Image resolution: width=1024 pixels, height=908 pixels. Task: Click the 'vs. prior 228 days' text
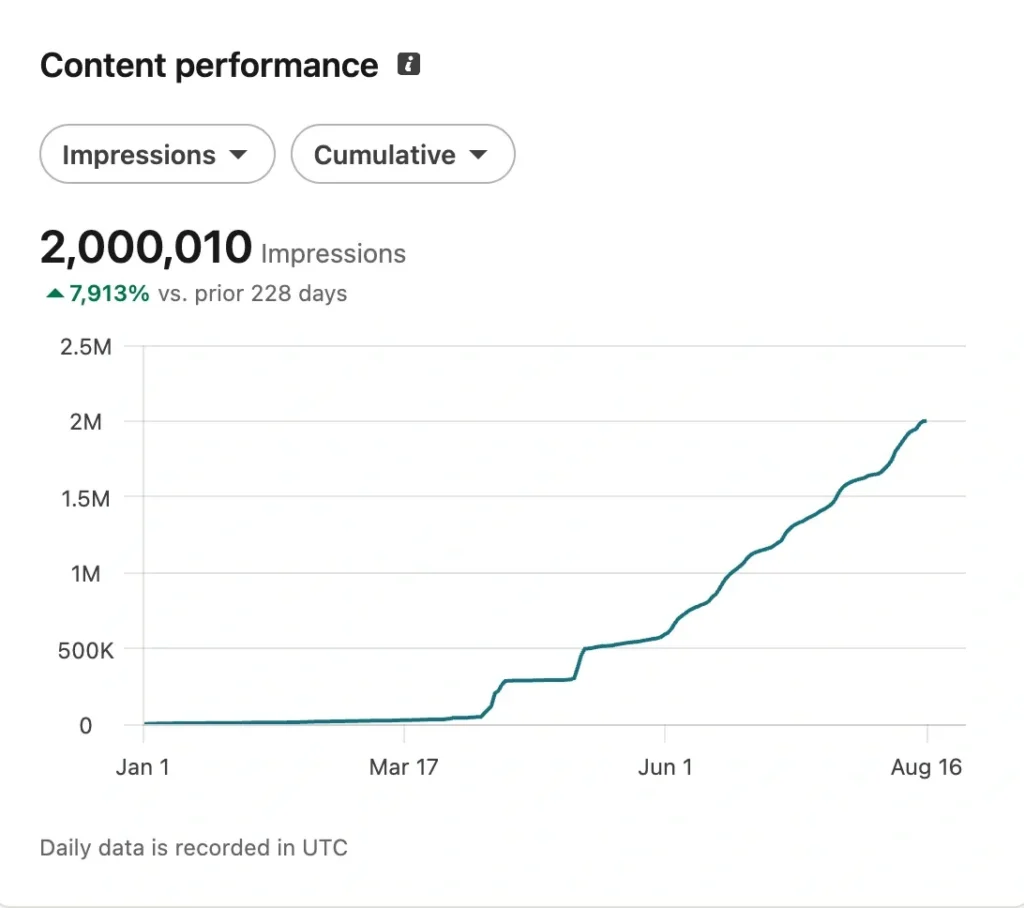(252, 294)
